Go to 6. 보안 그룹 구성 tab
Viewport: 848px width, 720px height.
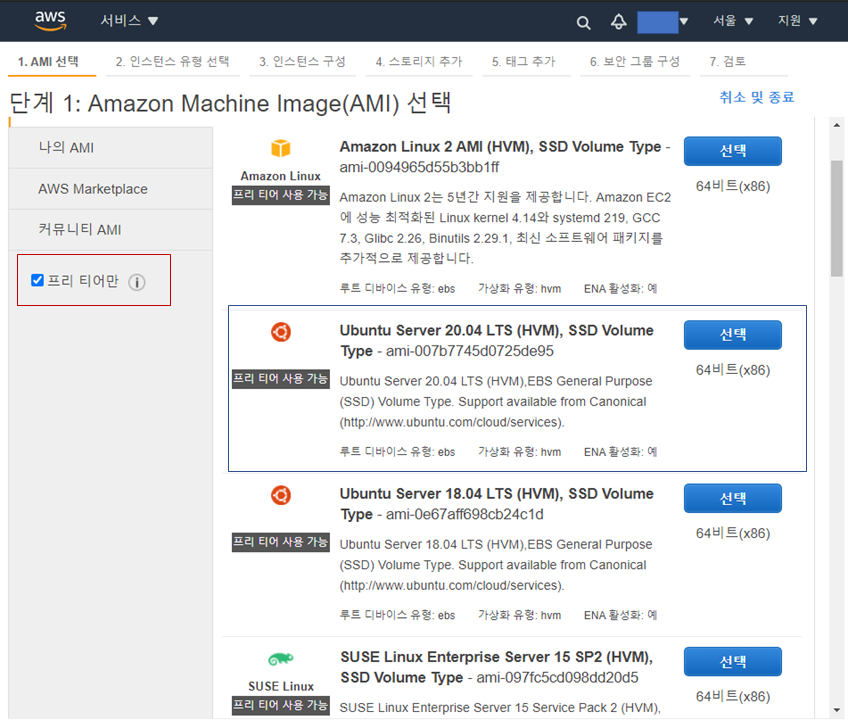pos(634,62)
